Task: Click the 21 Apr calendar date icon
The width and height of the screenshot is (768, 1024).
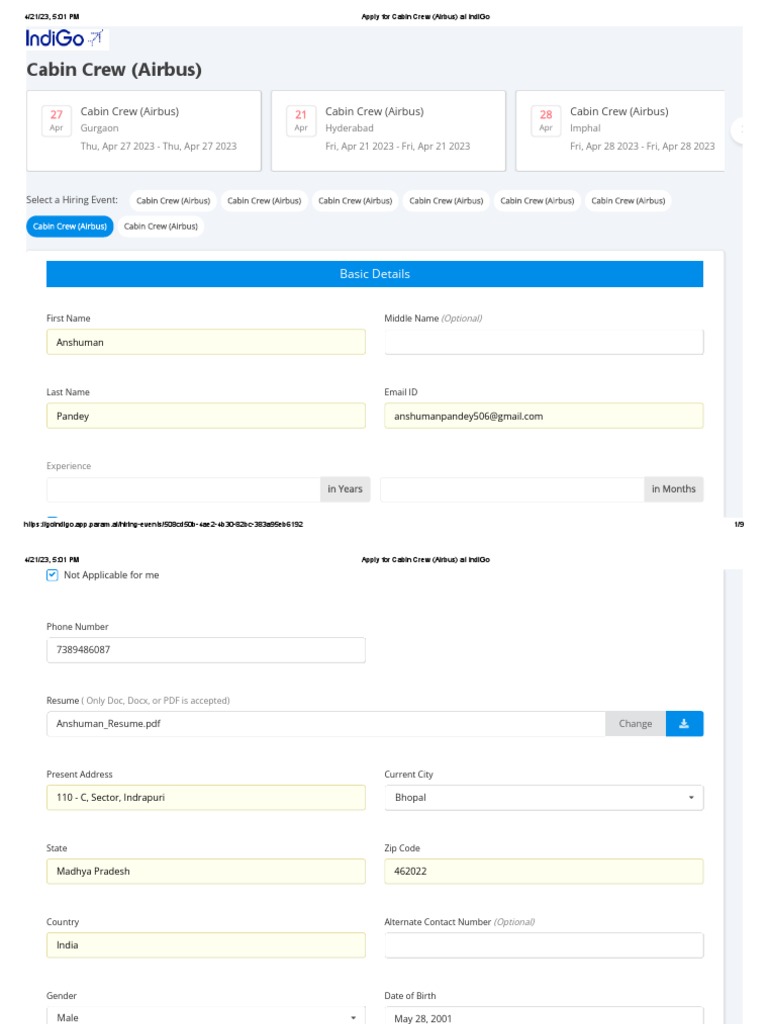Action: [x=301, y=121]
